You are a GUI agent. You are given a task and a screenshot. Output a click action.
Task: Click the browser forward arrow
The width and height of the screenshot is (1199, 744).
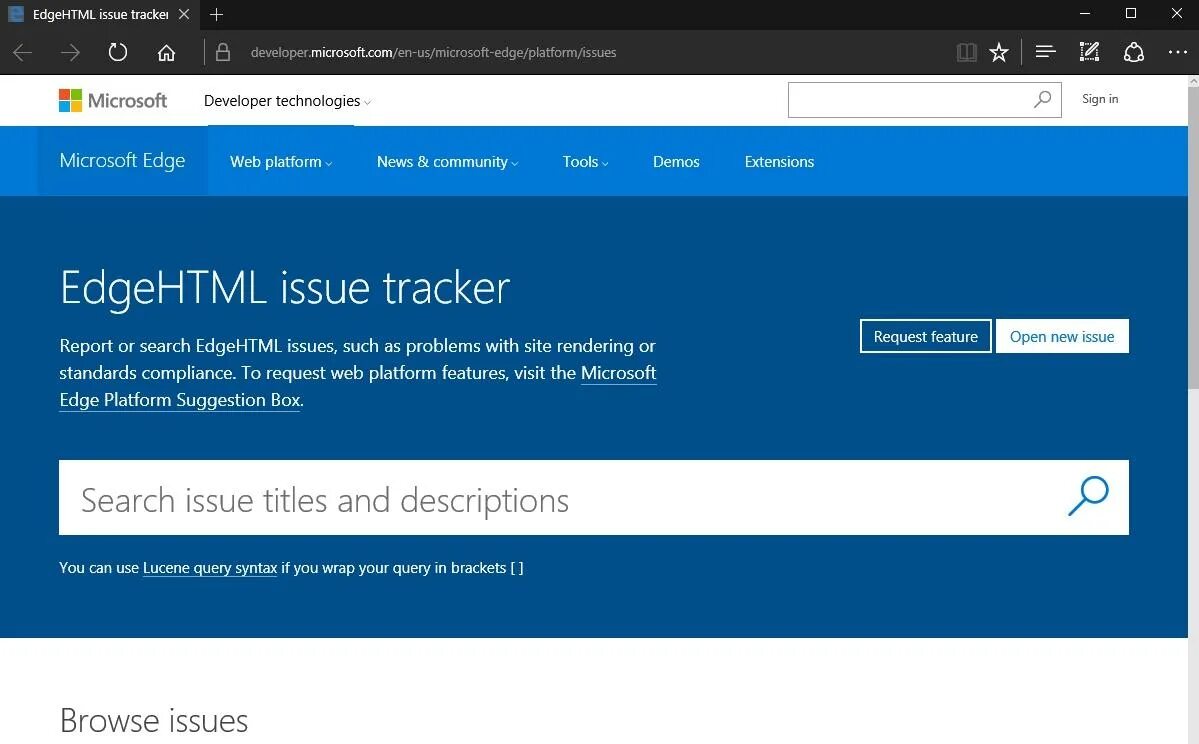point(70,53)
